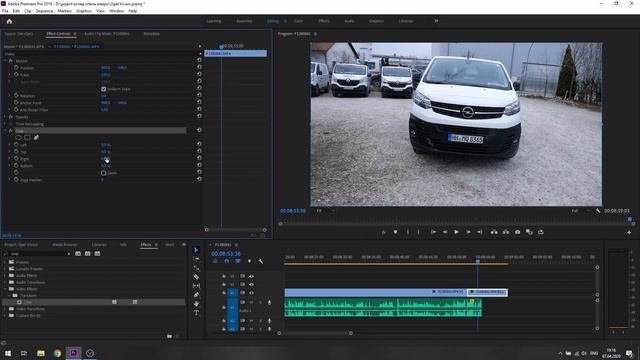This screenshot has height=360, width=640.
Task: Play the sequence in Program monitor
Action: point(456,232)
